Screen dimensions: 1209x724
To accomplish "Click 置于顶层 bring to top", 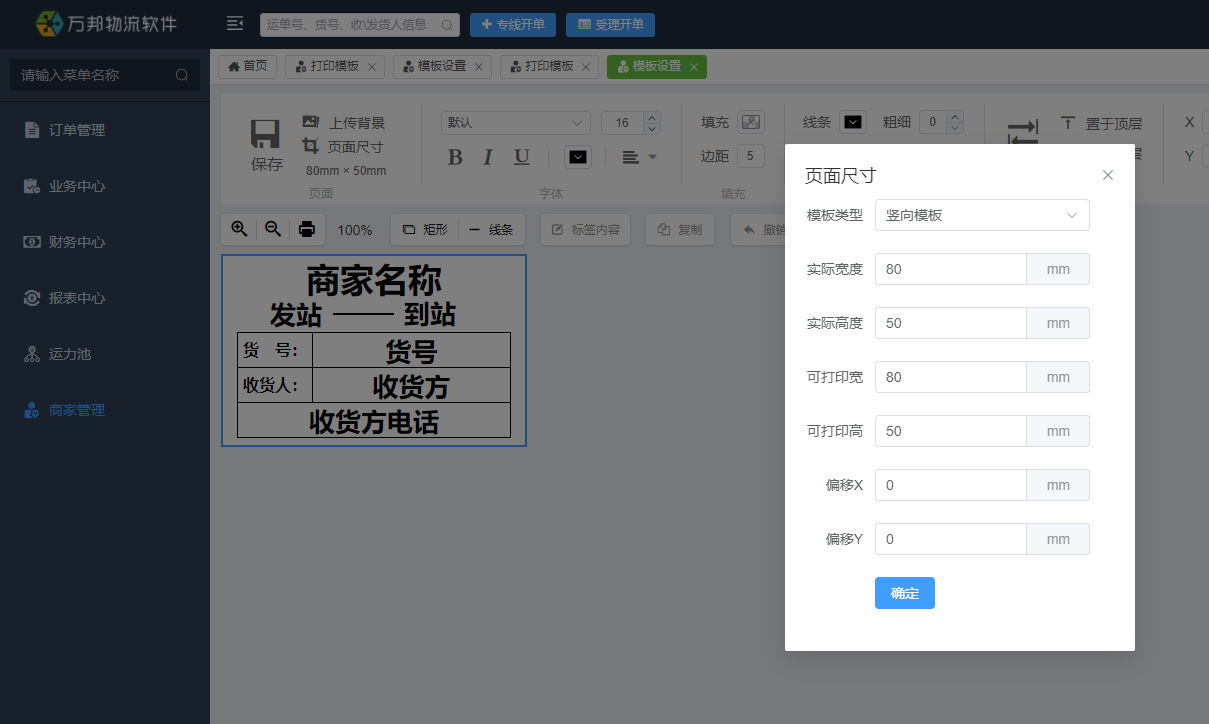I will pyautogui.click(x=1101, y=123).
